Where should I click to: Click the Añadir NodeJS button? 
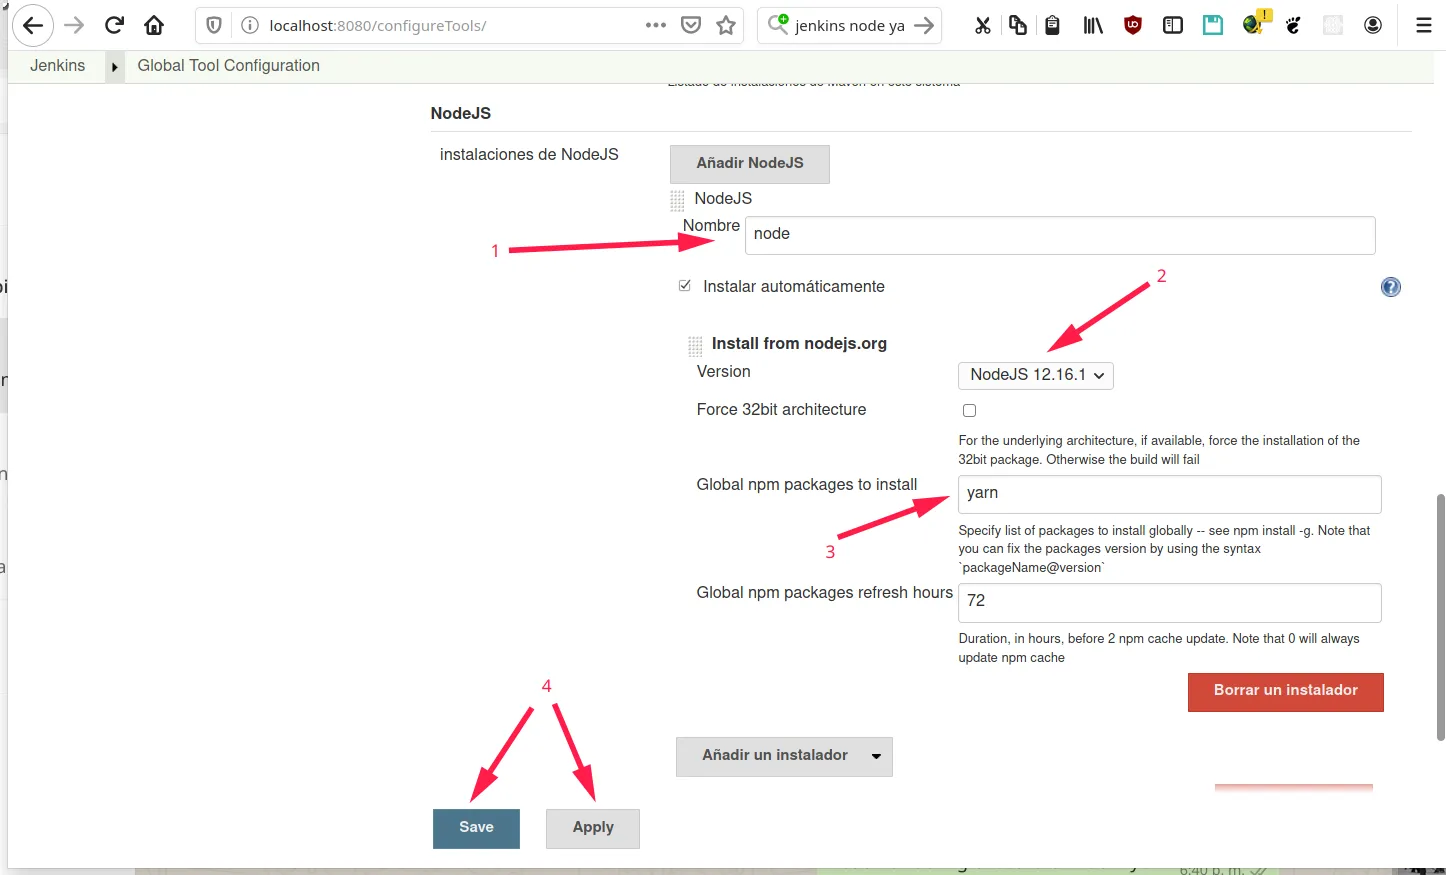tap(750, 164)
